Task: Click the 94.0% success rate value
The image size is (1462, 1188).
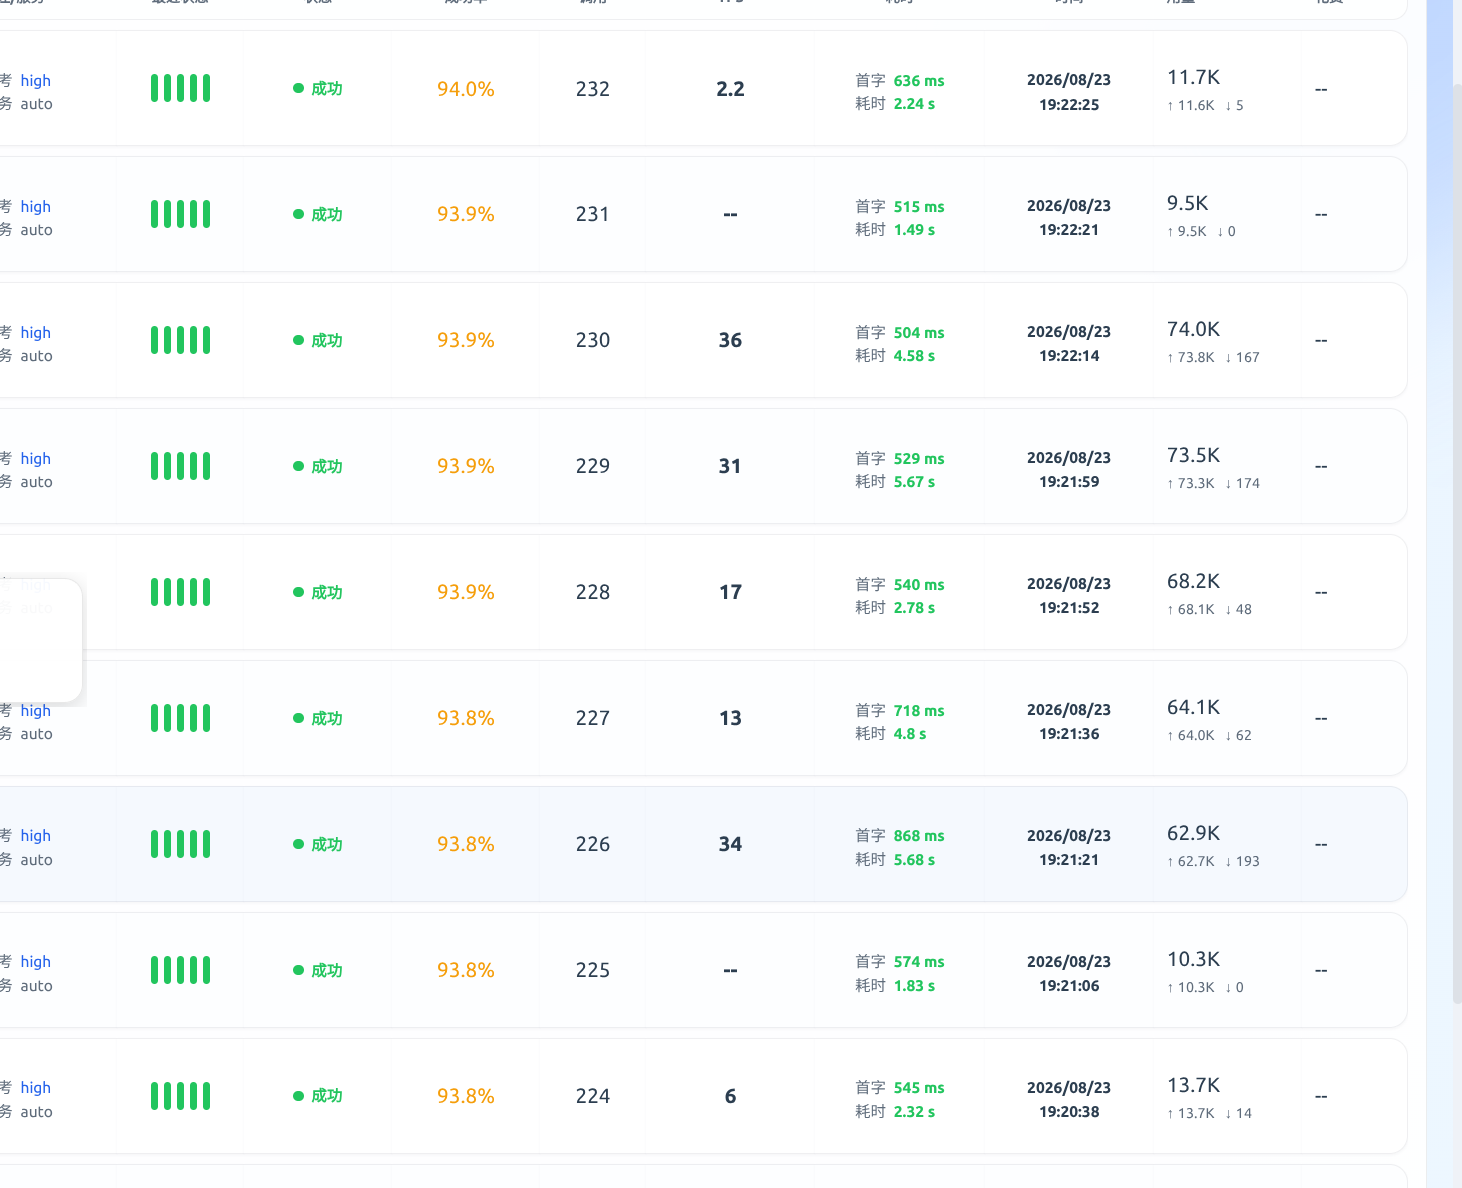Action: tap(466, 89)
